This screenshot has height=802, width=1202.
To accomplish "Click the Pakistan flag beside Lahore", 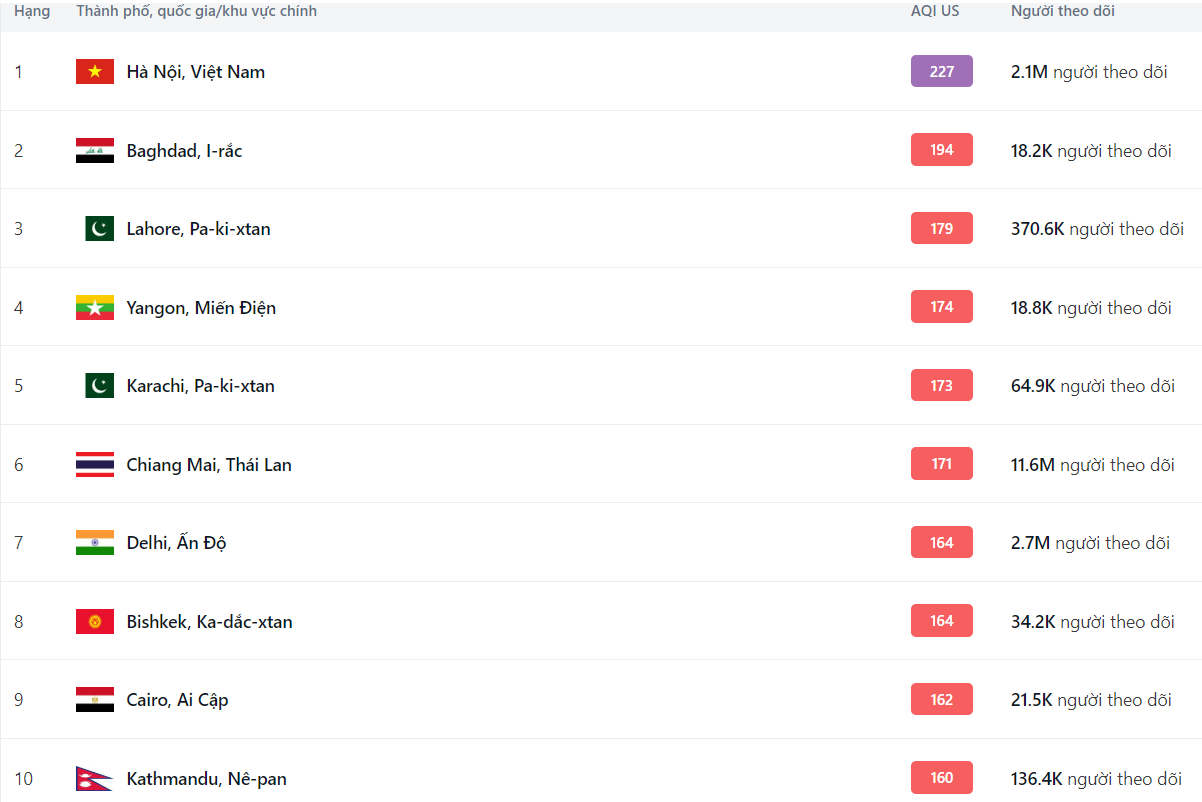I will click(x=99, y=229).
